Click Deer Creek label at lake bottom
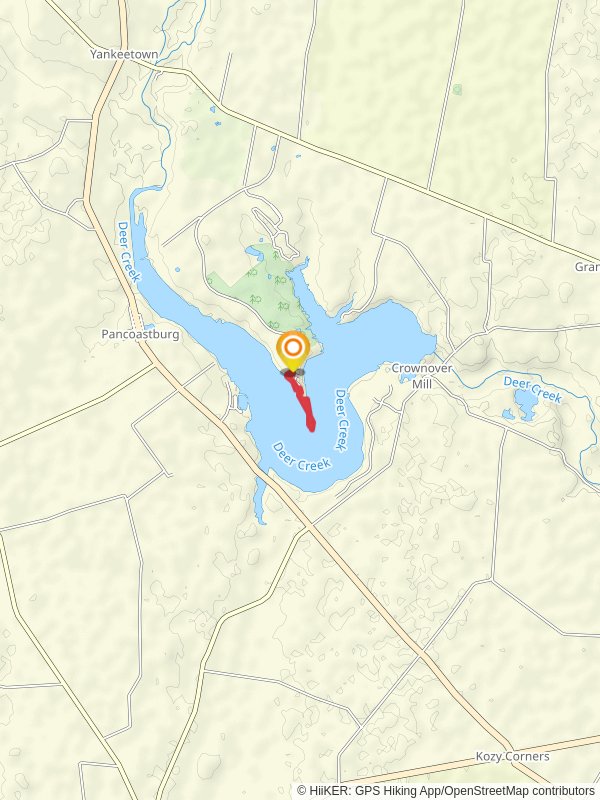This screenshot has width=600, height=800. [x=302, y=457]
